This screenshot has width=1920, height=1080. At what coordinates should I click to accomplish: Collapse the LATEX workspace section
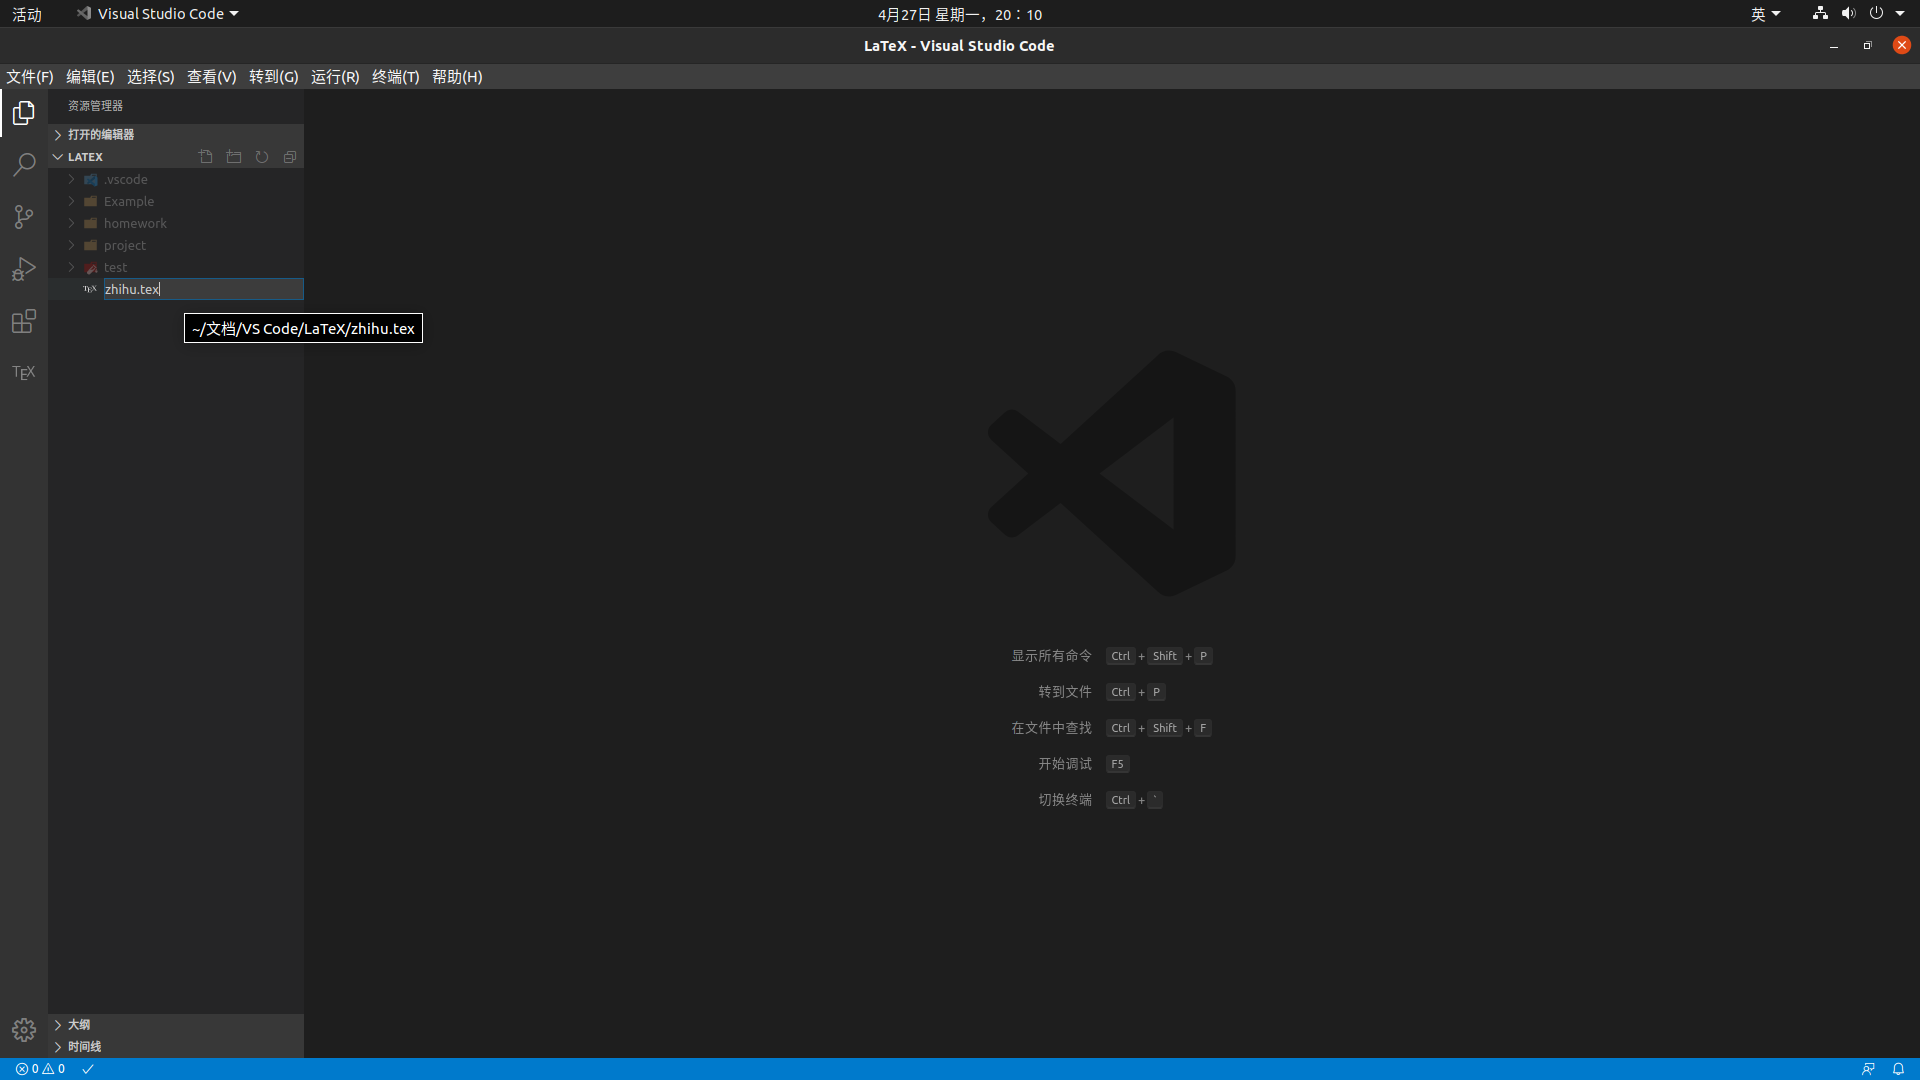[57, 156]
